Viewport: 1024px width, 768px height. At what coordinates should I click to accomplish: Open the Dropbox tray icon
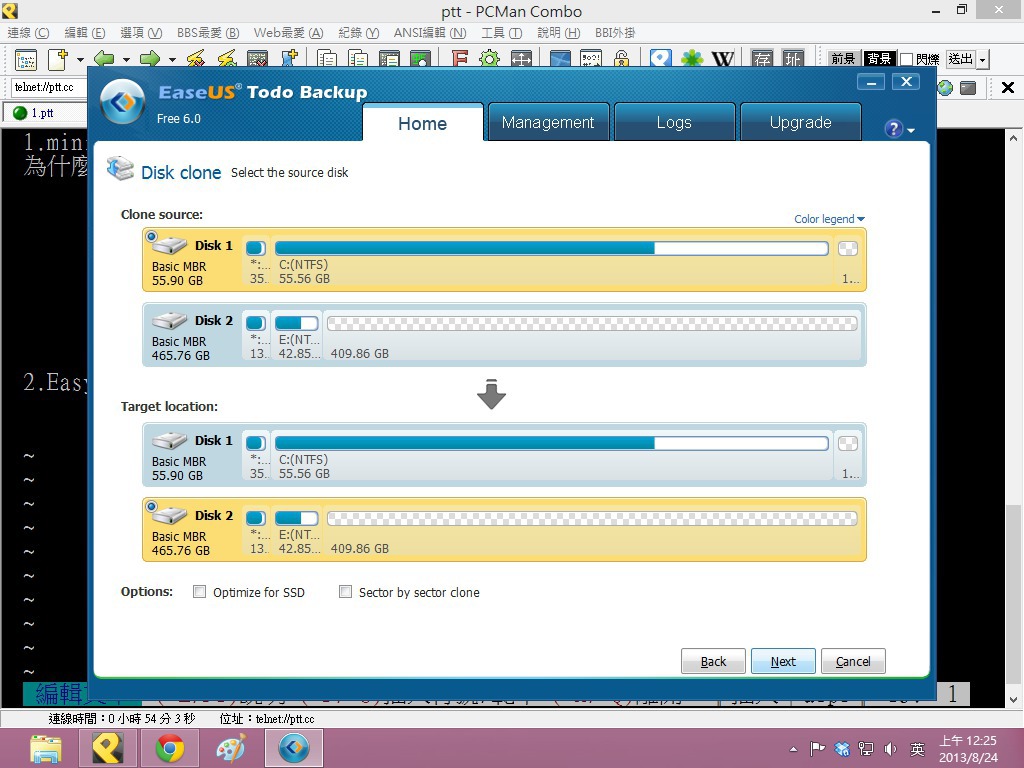pos(842,749)
